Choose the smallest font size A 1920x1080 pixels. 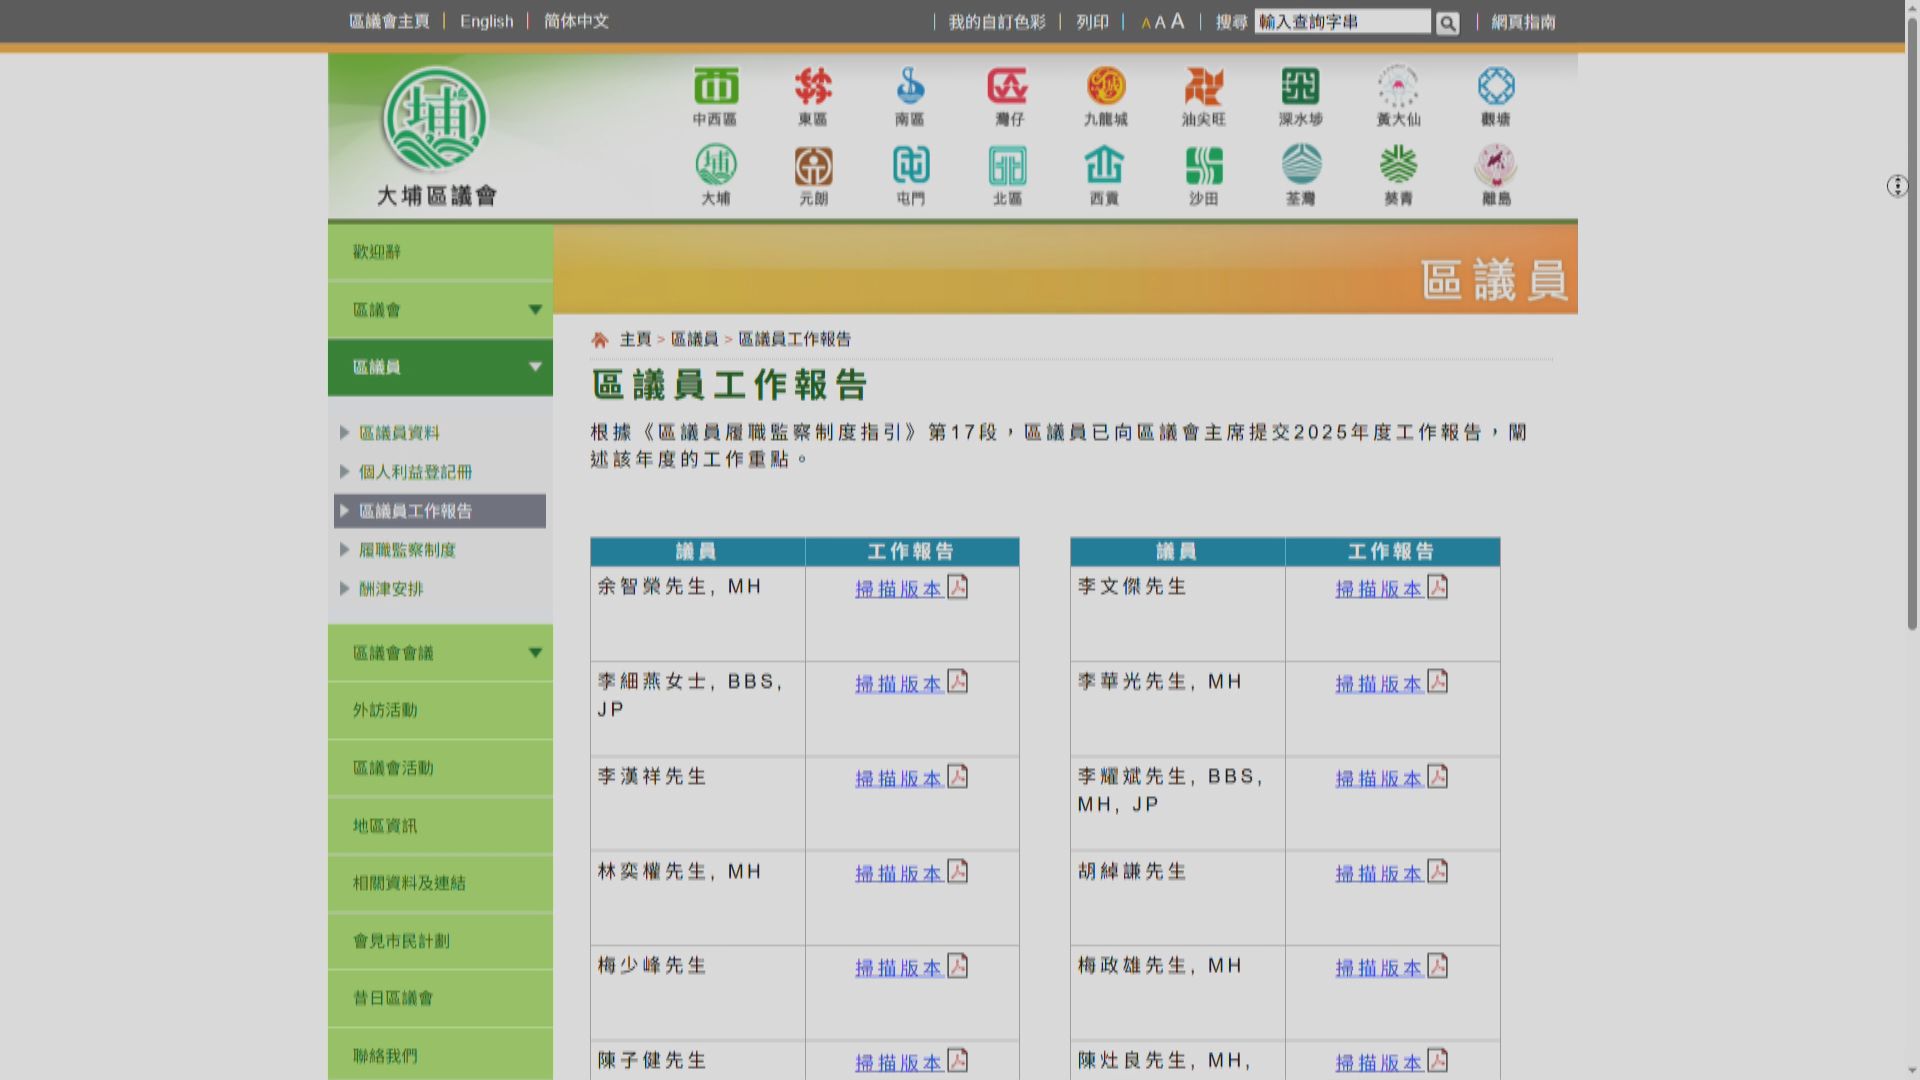coord(1145,23)
